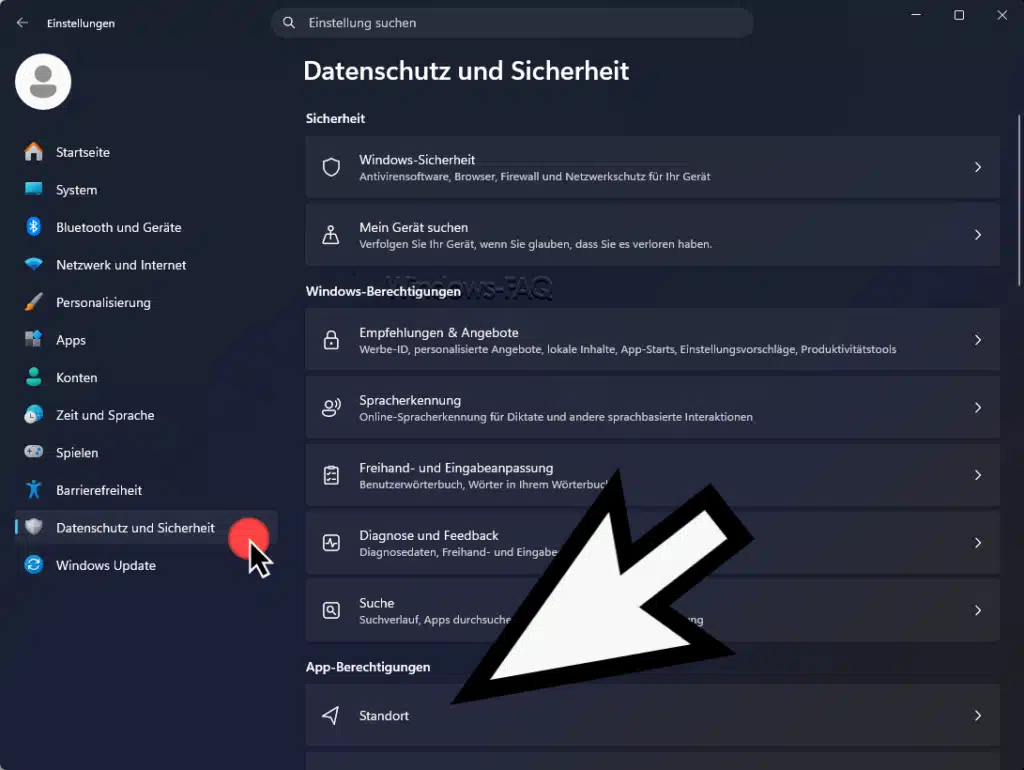
Task: Click the Bluetooth icon in sidebar
Action: point(33,227)
